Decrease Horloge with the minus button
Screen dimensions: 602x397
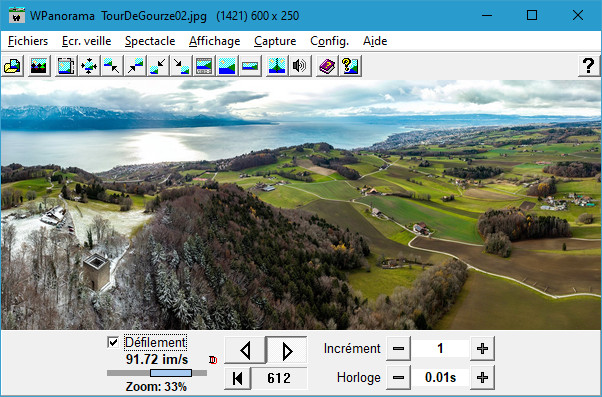pyautogui.click(x=399, y=378)
